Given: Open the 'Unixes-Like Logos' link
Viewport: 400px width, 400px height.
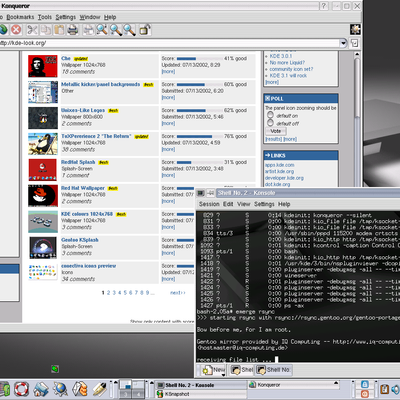Looking at the screenshot, I should (83, 110).
